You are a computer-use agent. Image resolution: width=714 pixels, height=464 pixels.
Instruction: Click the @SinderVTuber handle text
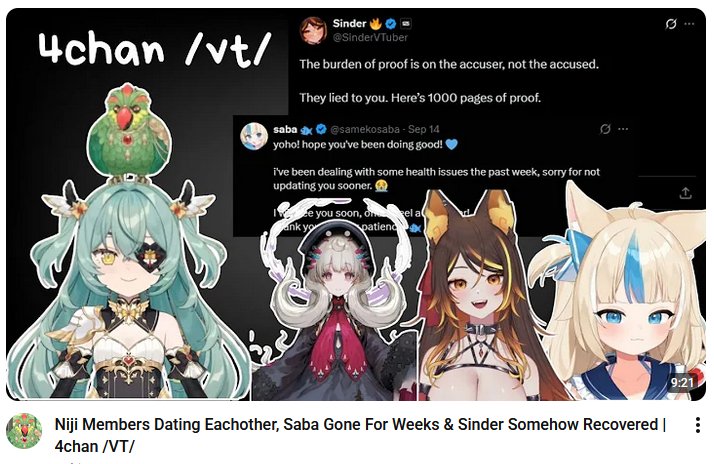pyautogui.click(x=370, y=37)
